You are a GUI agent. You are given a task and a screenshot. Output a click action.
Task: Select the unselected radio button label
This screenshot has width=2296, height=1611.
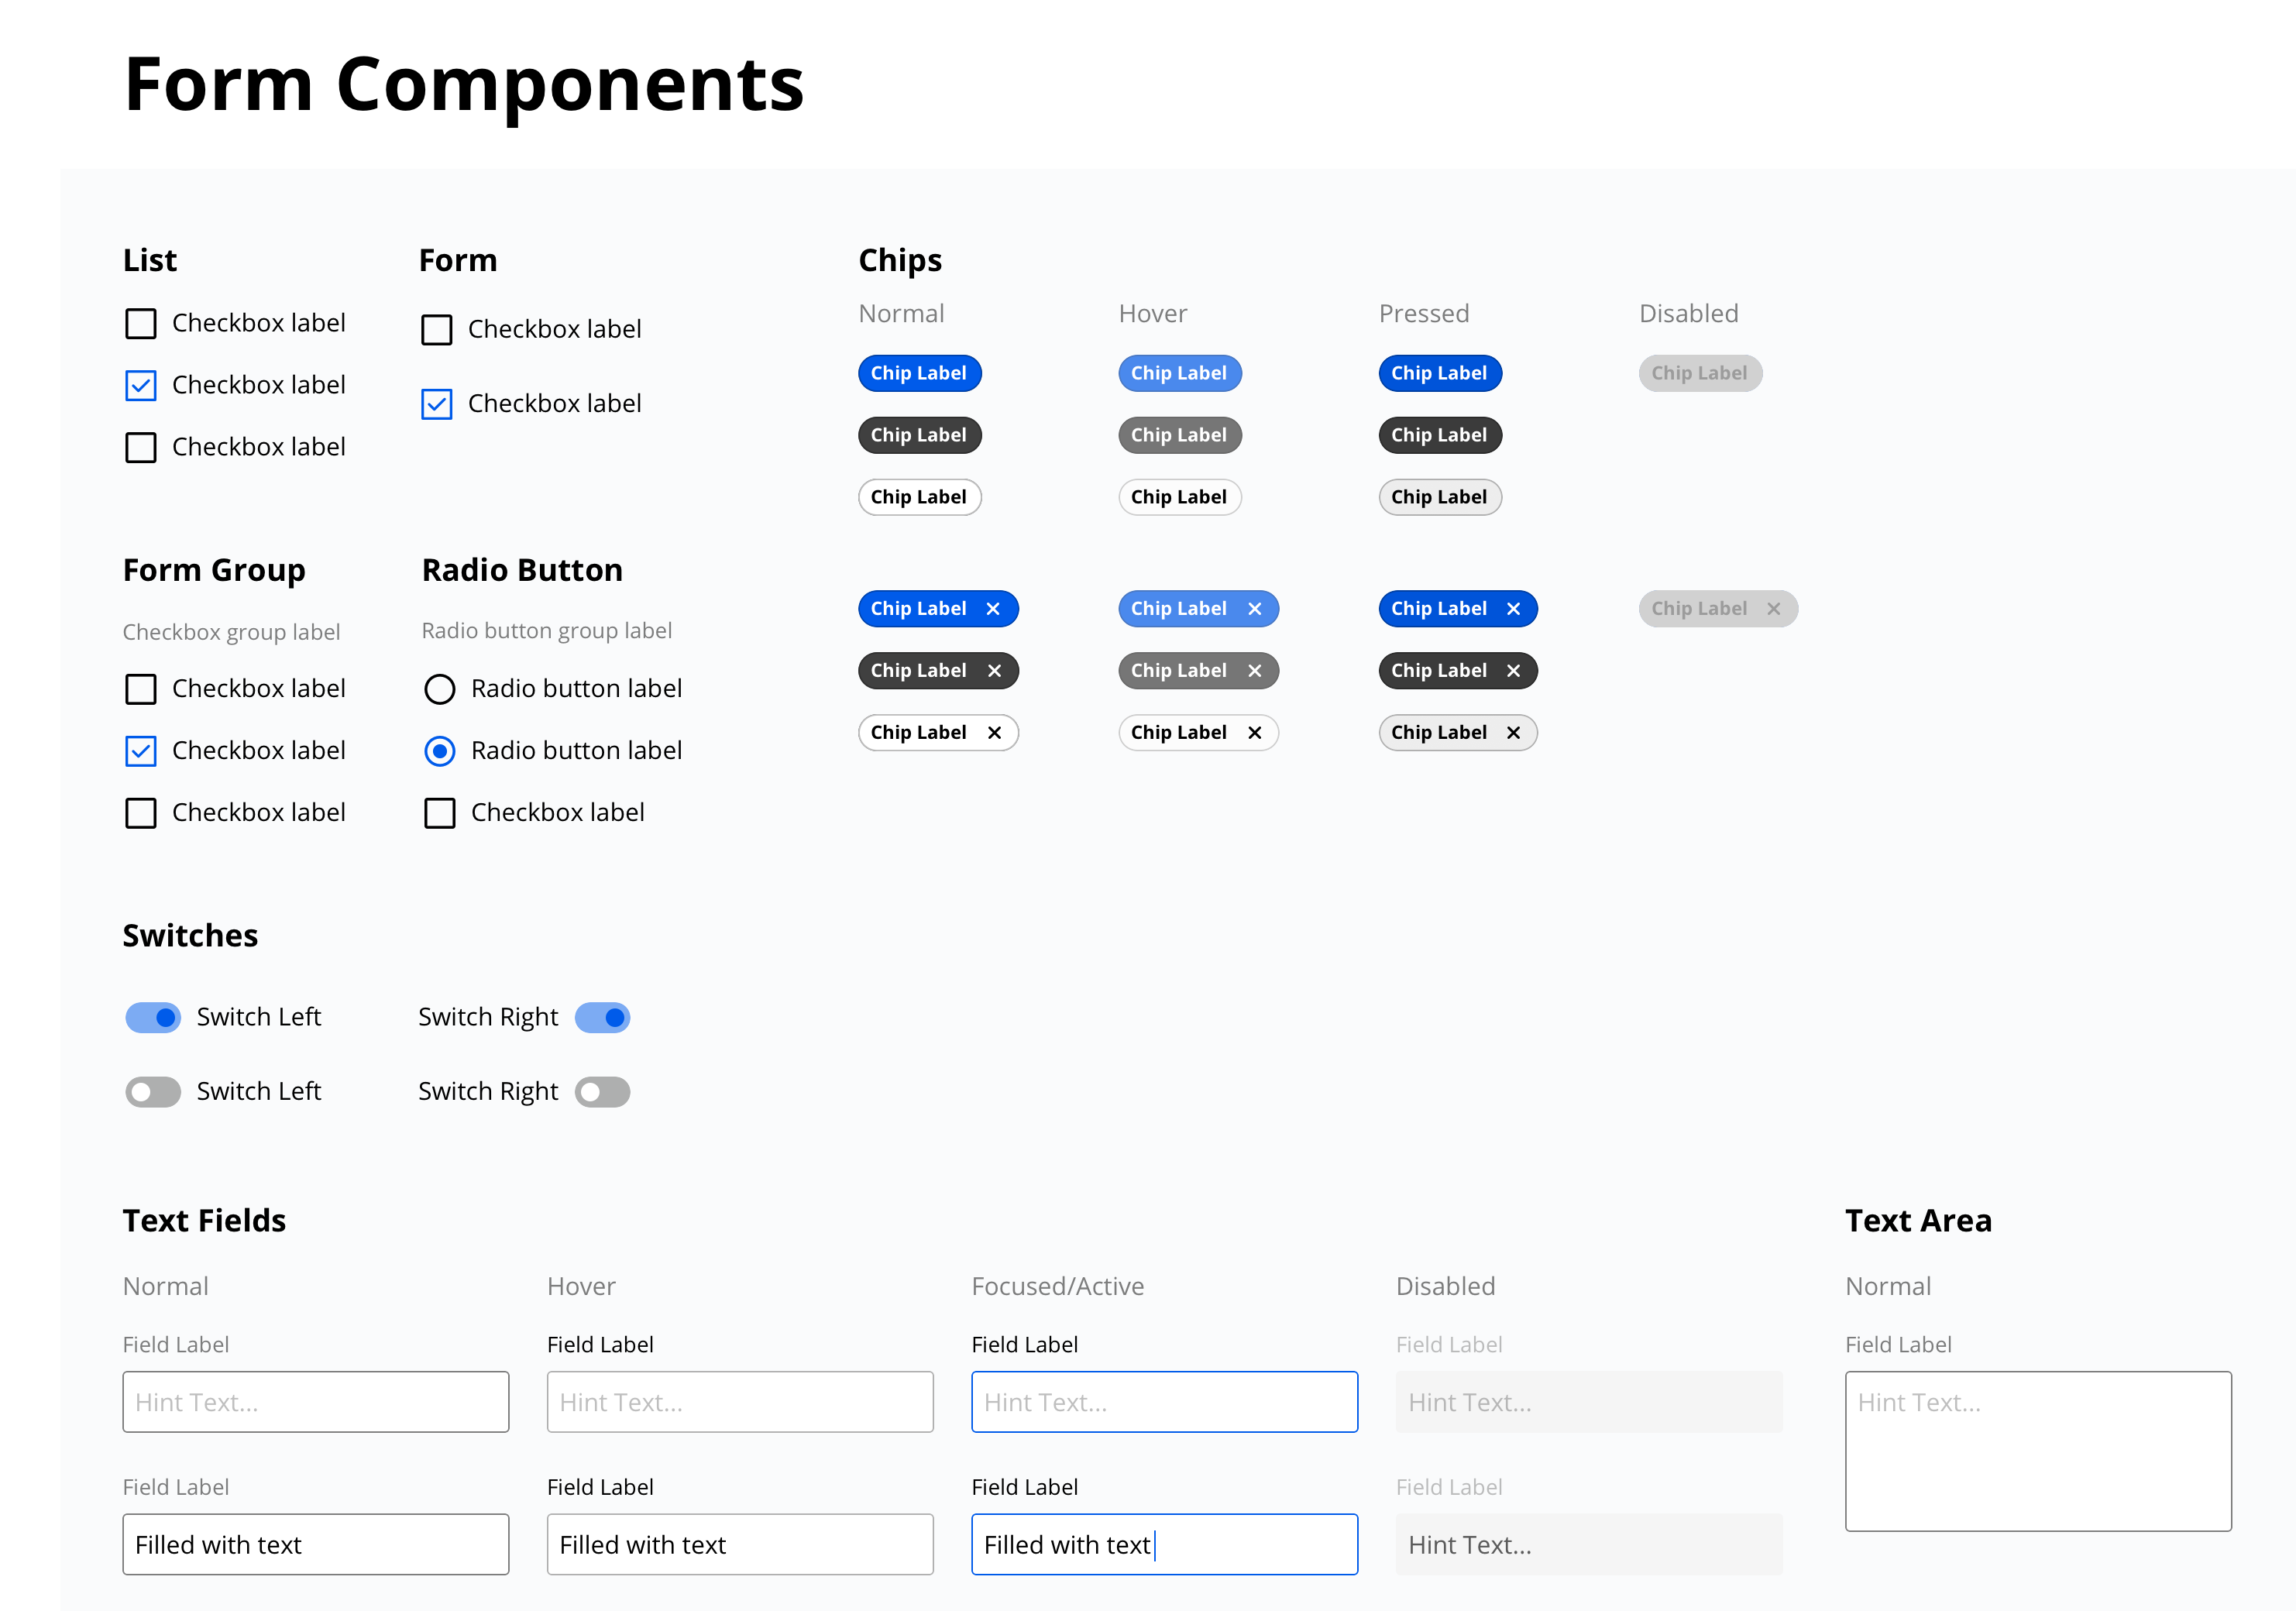click(x=440, y=688)
